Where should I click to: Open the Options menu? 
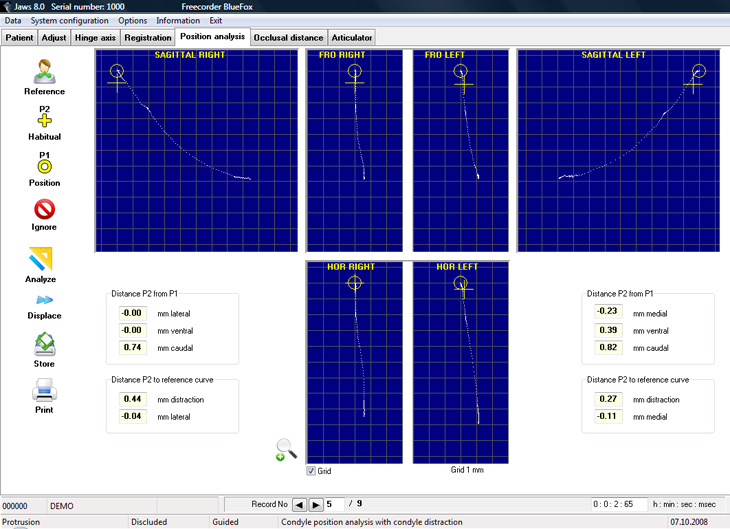[x=132, y=20]
